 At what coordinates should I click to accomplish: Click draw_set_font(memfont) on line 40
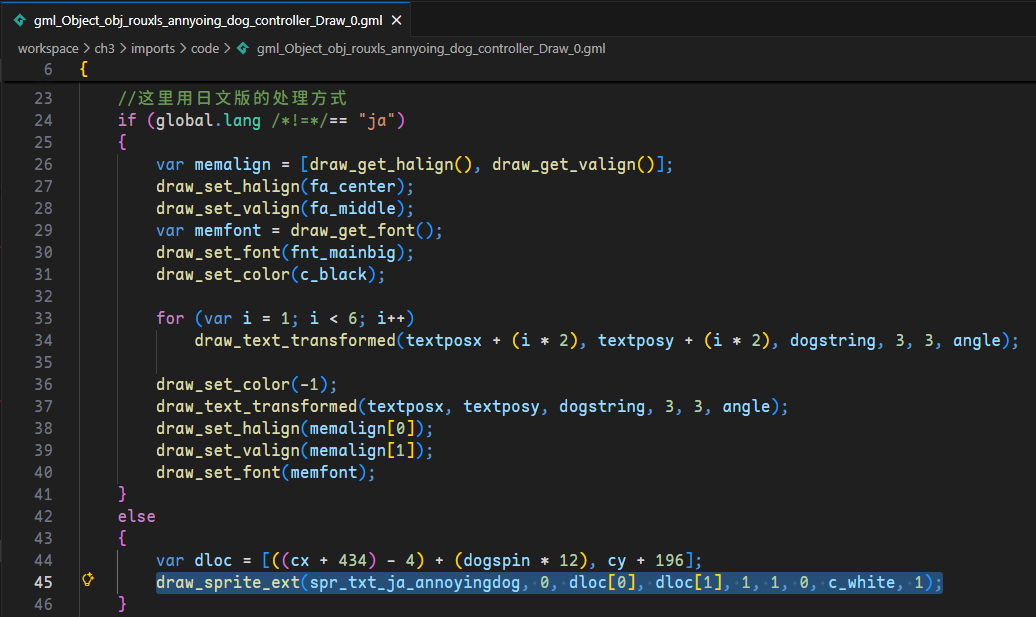(266, 472)
